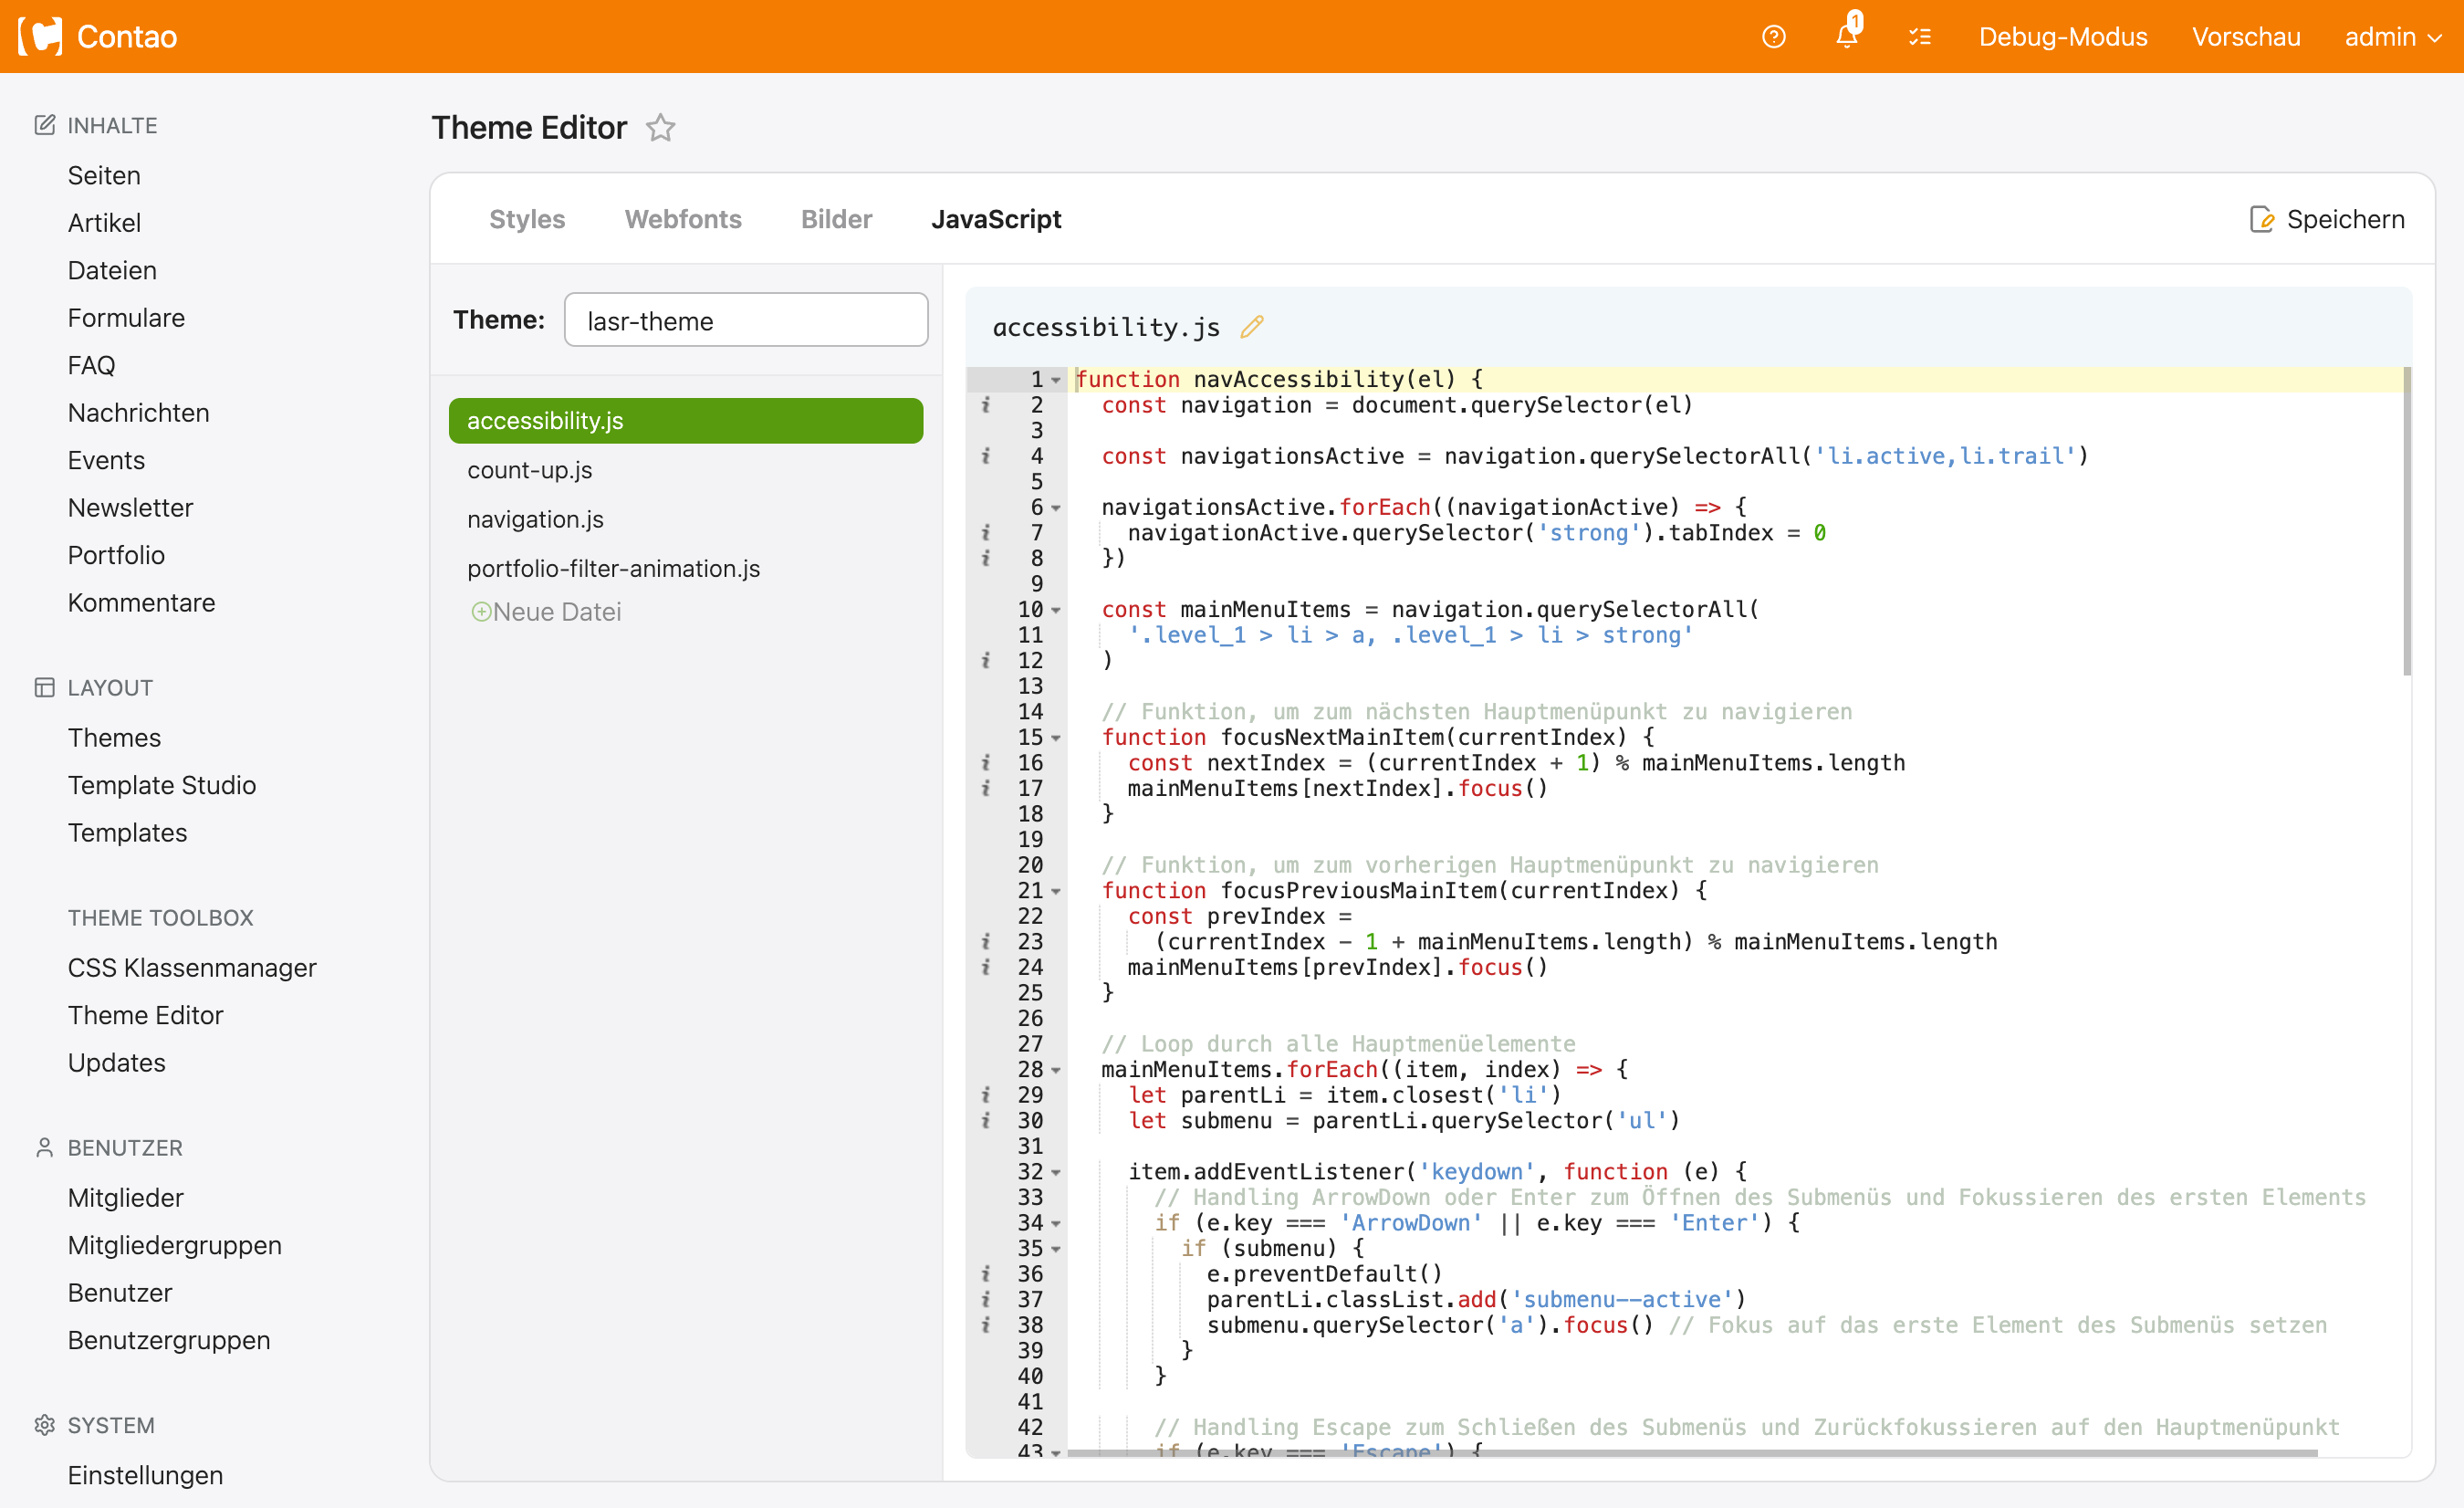Screen dimensions: 2464x1508
Task: Click the info marker on line 7
Action: [986, 533]
